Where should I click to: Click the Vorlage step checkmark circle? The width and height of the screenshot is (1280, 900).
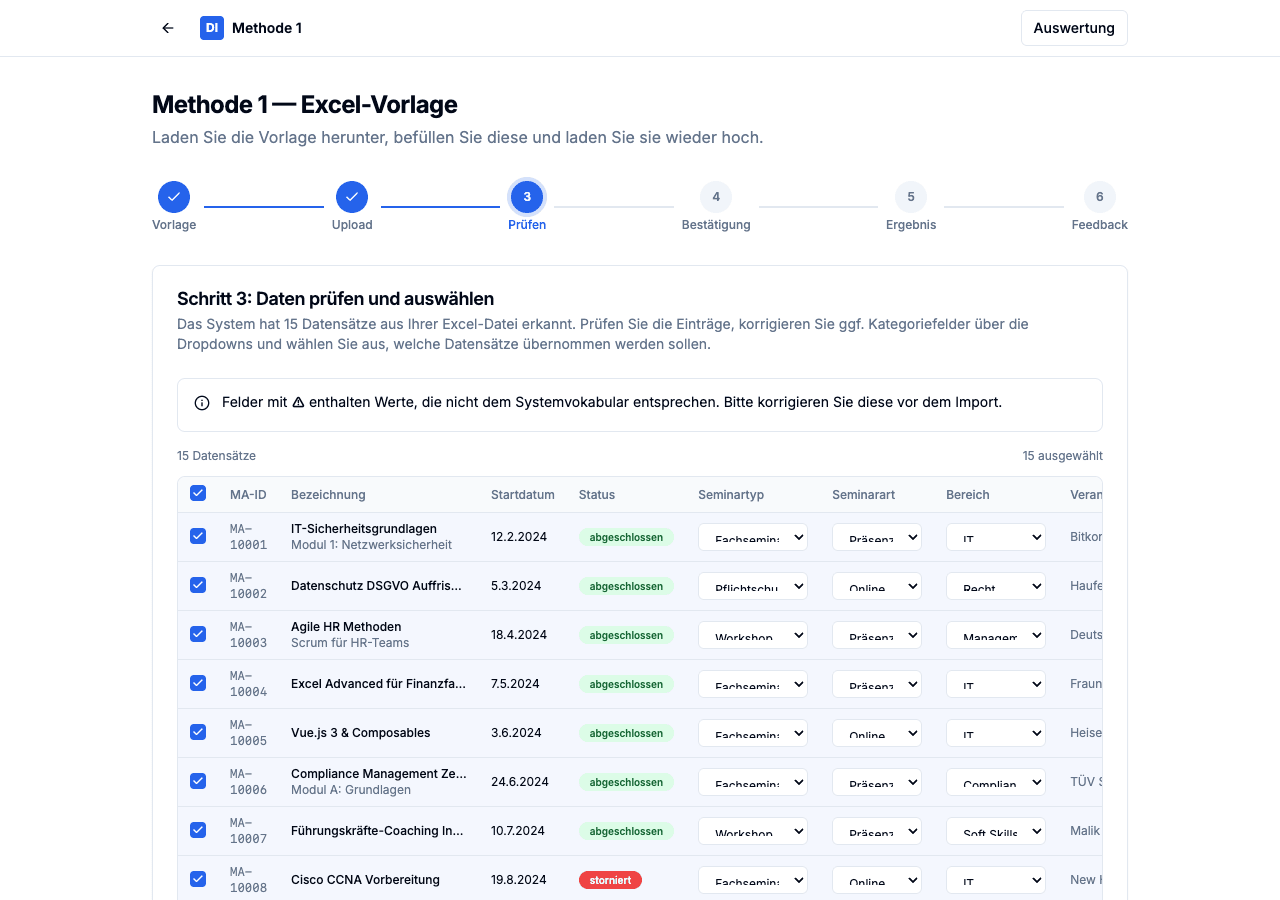(x=174, y=197)
